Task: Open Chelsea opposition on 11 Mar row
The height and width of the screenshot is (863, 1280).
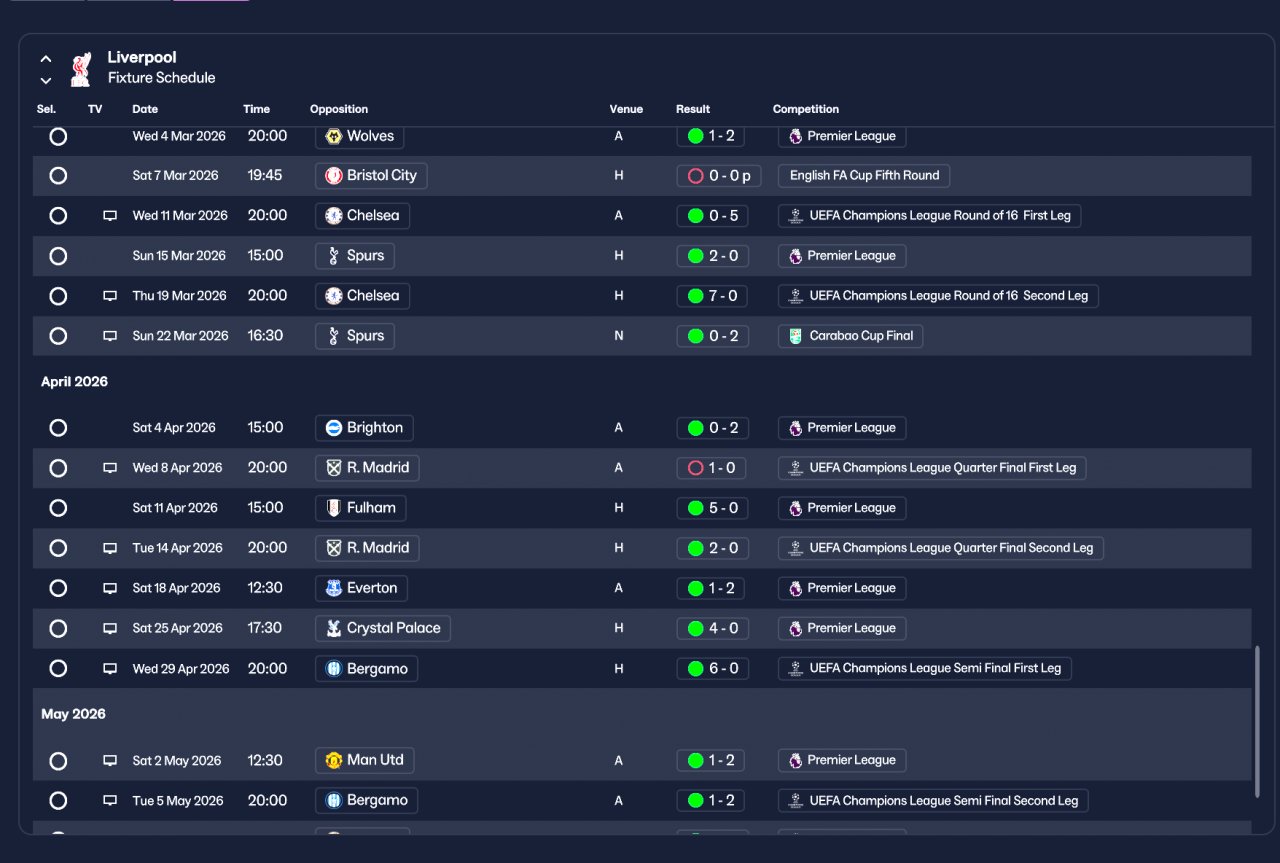Action: coord(362,216)
